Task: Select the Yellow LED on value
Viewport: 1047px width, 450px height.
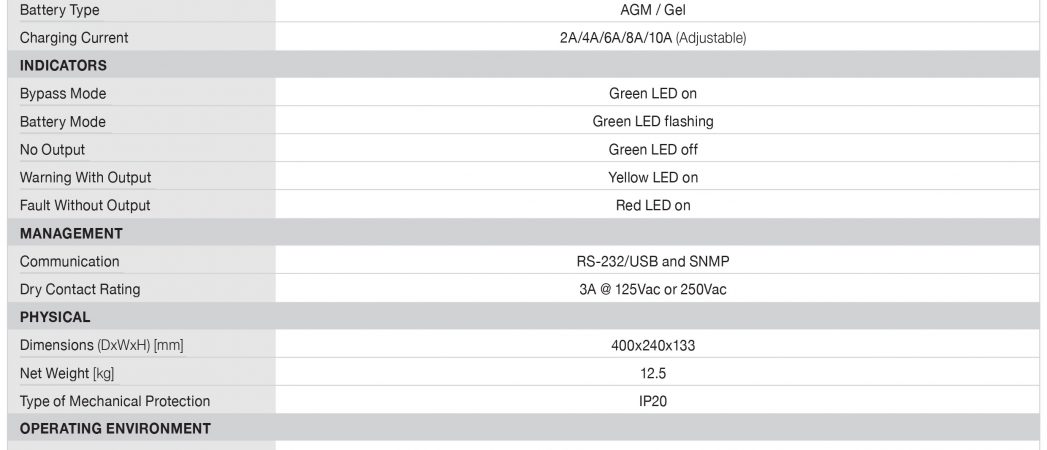Action: pos(652,178)
